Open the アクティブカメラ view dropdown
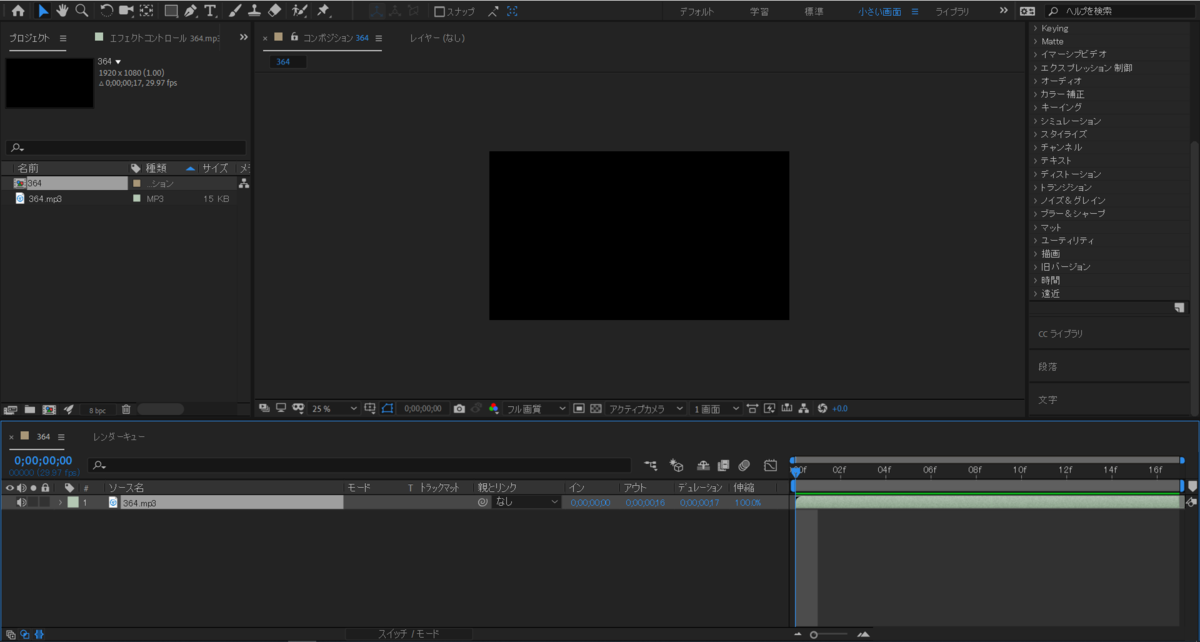This screenshot has width=1200, height=642. (645, 409)
